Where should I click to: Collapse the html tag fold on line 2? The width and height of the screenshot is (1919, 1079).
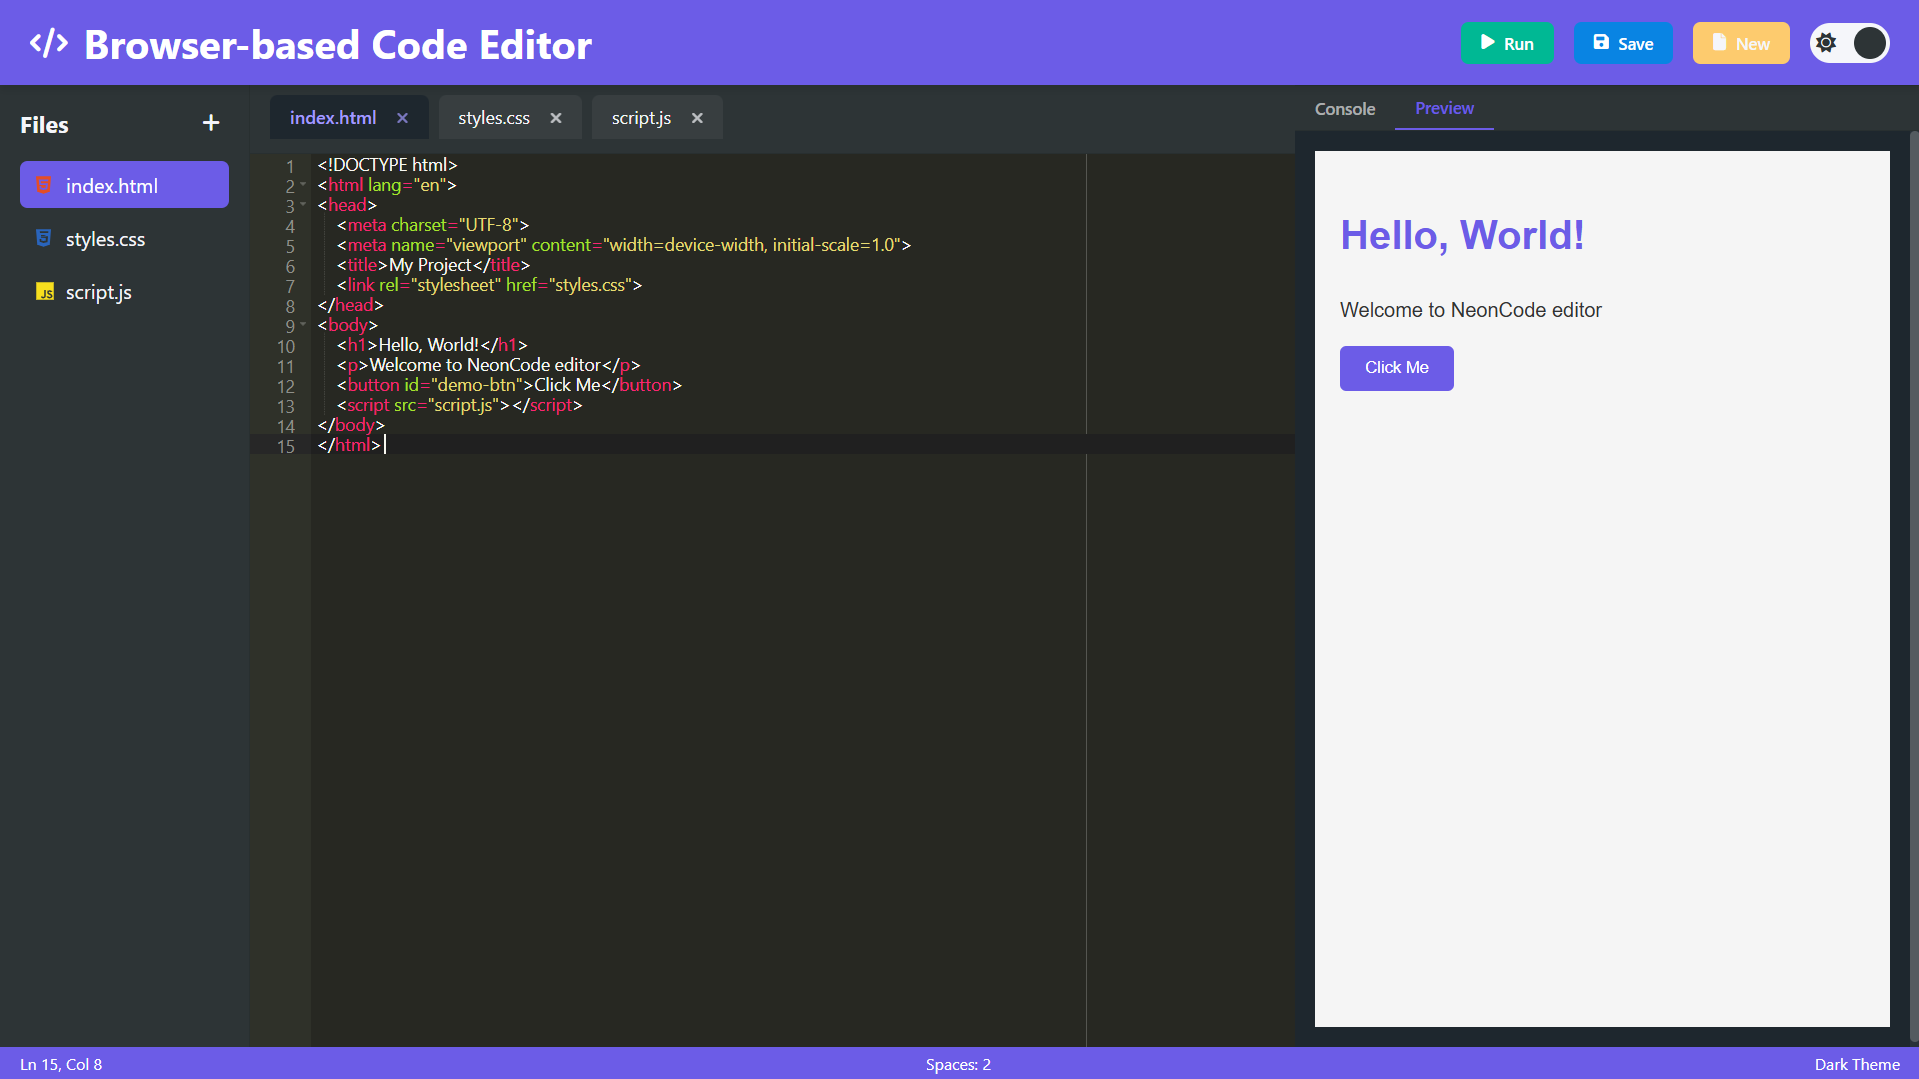coord(303,185)
